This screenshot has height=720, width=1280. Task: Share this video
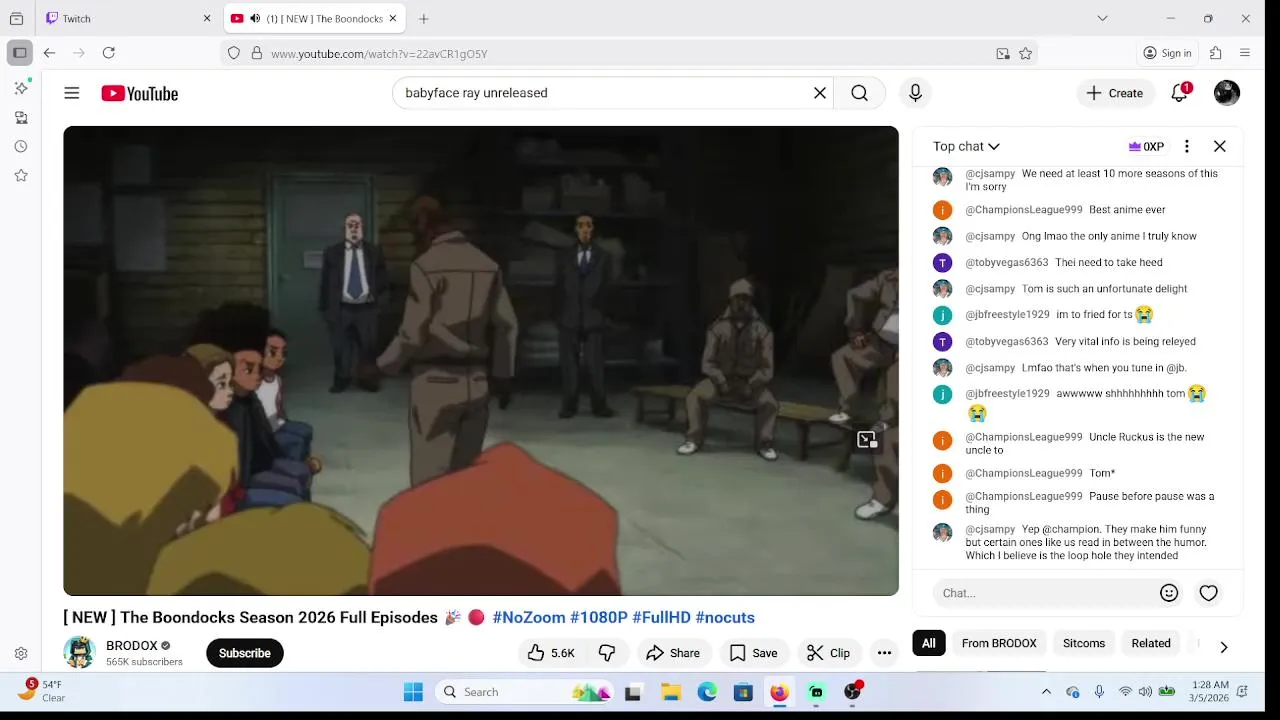[x=673, y=653]
